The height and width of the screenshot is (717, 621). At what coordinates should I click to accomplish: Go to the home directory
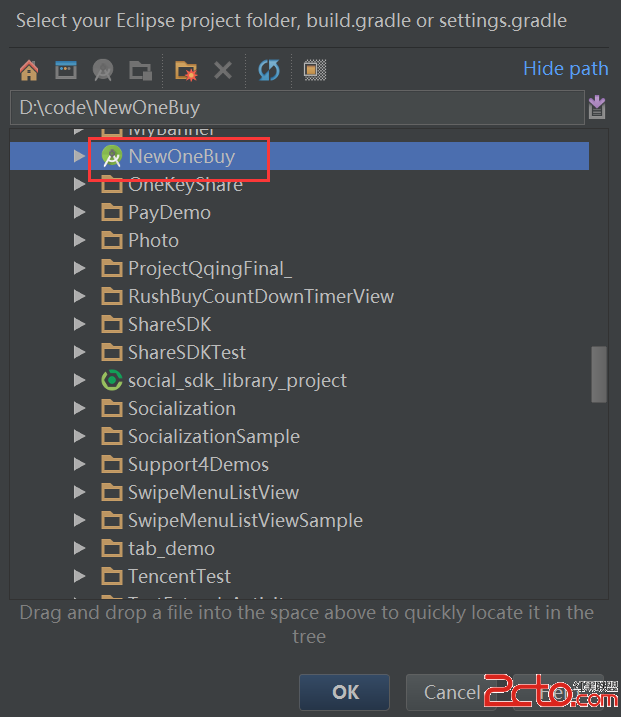pyautogui.click(x=29, y=70)
